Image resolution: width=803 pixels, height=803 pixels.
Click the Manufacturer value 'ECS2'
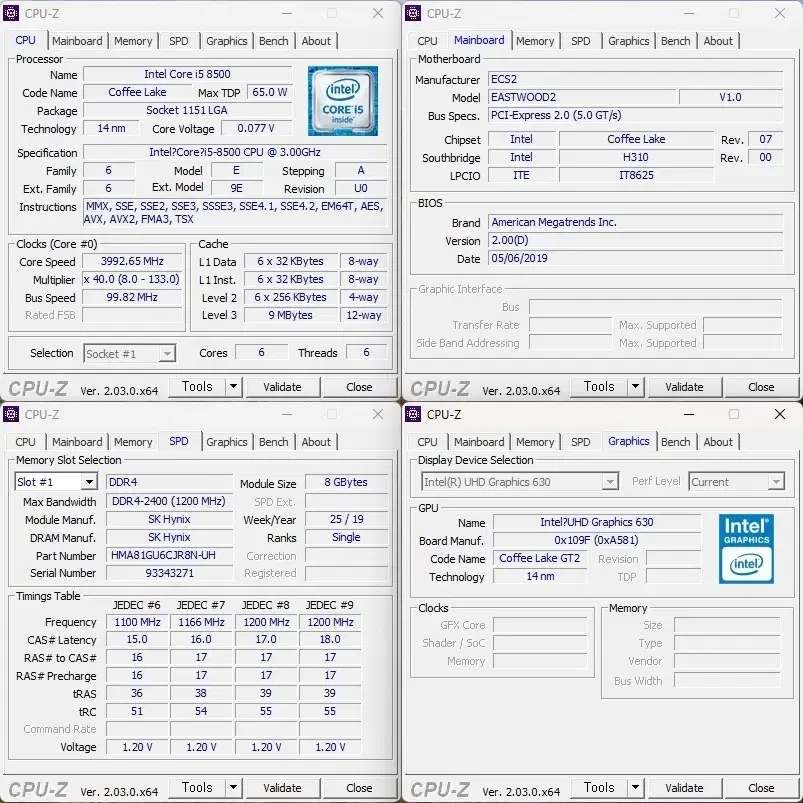point(635,79)
